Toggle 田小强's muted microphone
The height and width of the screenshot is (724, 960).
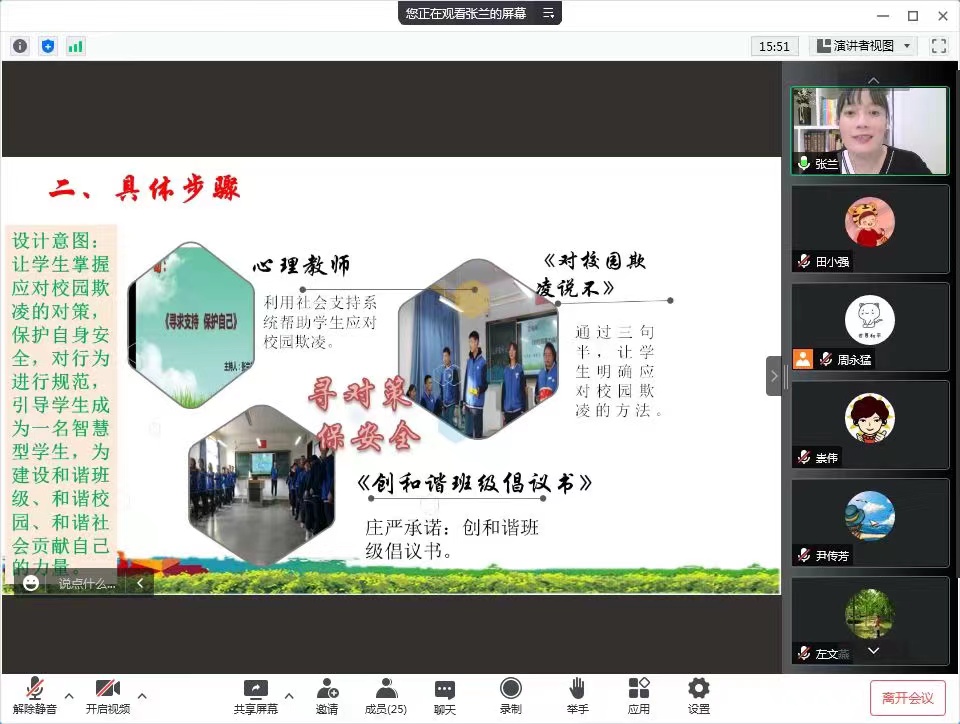(x=805, y=263)
